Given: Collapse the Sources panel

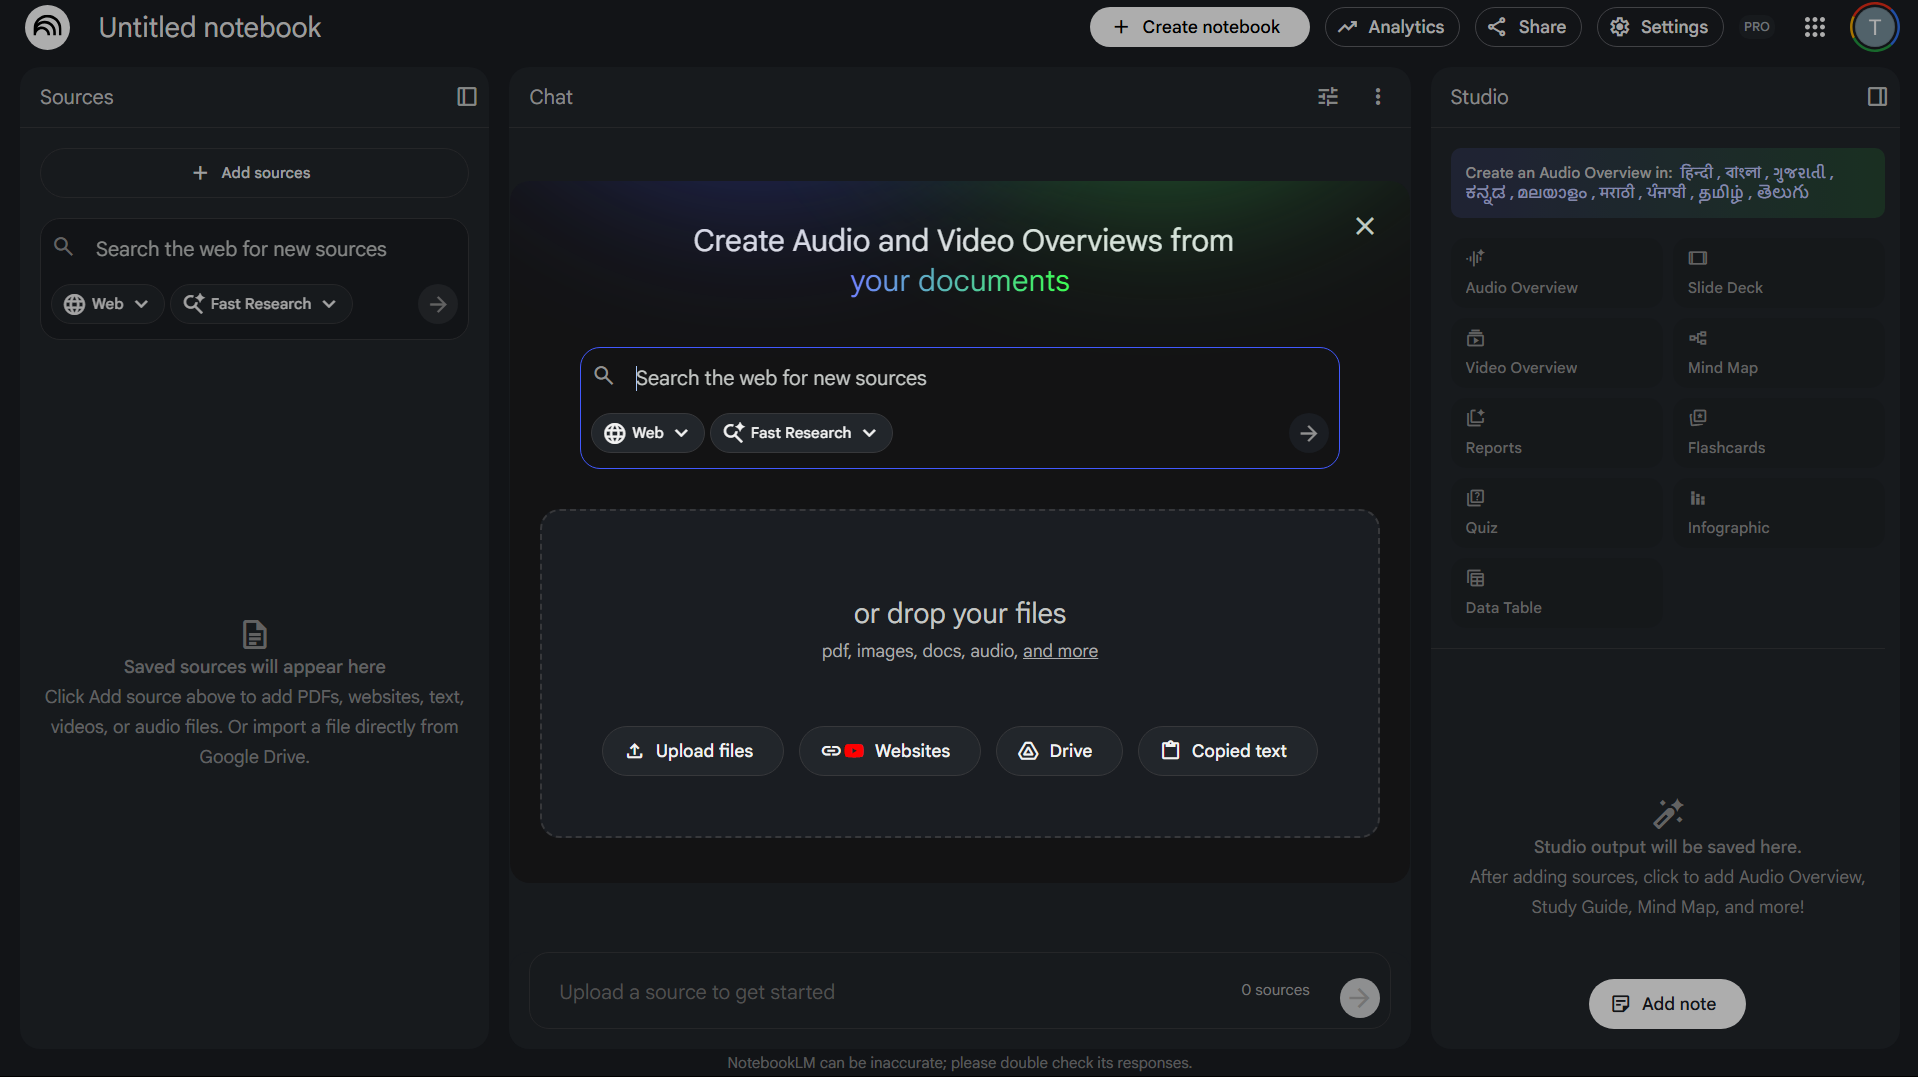Looking at the screenshot, I should point(467,97).
